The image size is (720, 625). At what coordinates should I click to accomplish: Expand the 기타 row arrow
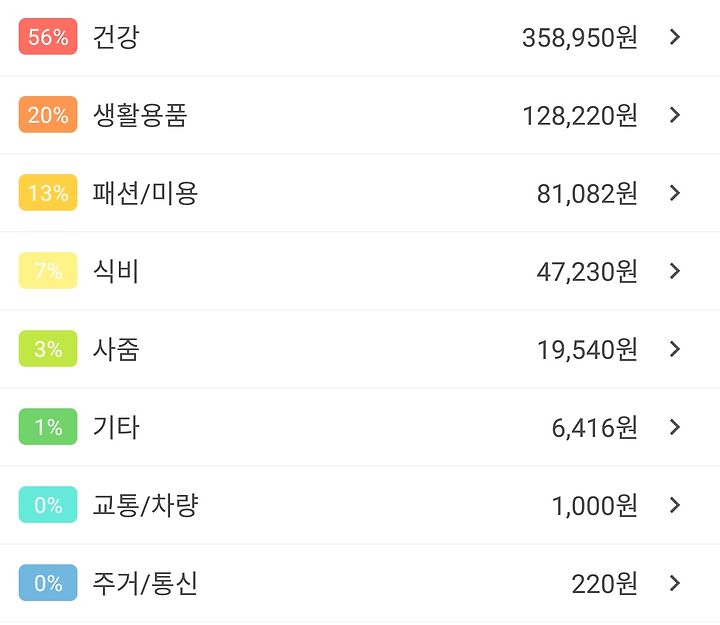675,427
